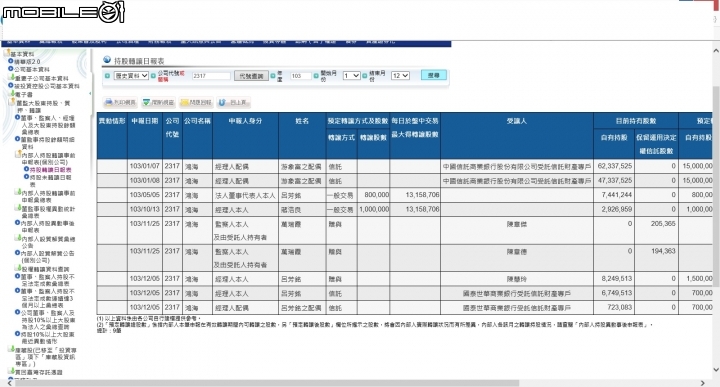Click the 搜尋 search button
Image resolution: width=720 pixels, height=387 pixels.
(x=433, y=75)
